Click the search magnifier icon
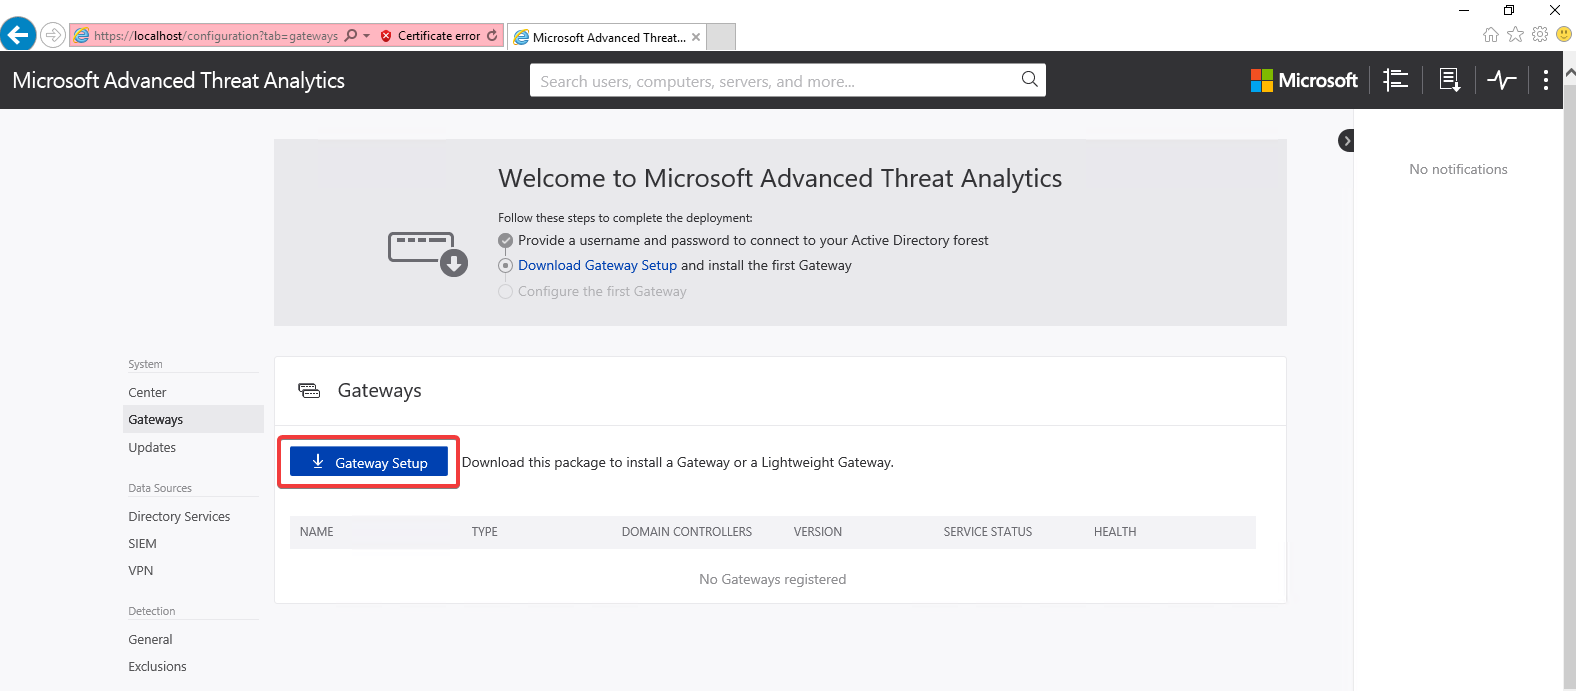1576x691 pixels. (x=1029, y=80)
